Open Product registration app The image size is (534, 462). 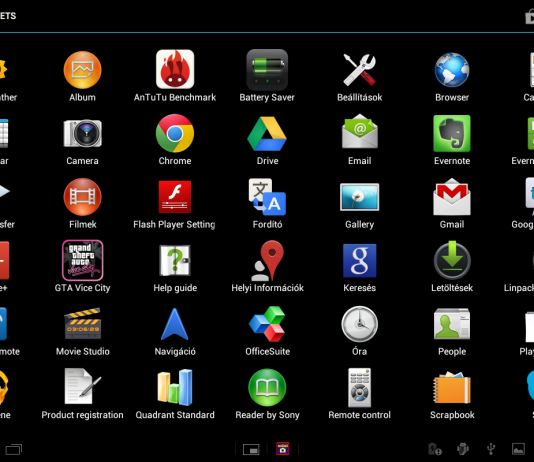(82, 387)
